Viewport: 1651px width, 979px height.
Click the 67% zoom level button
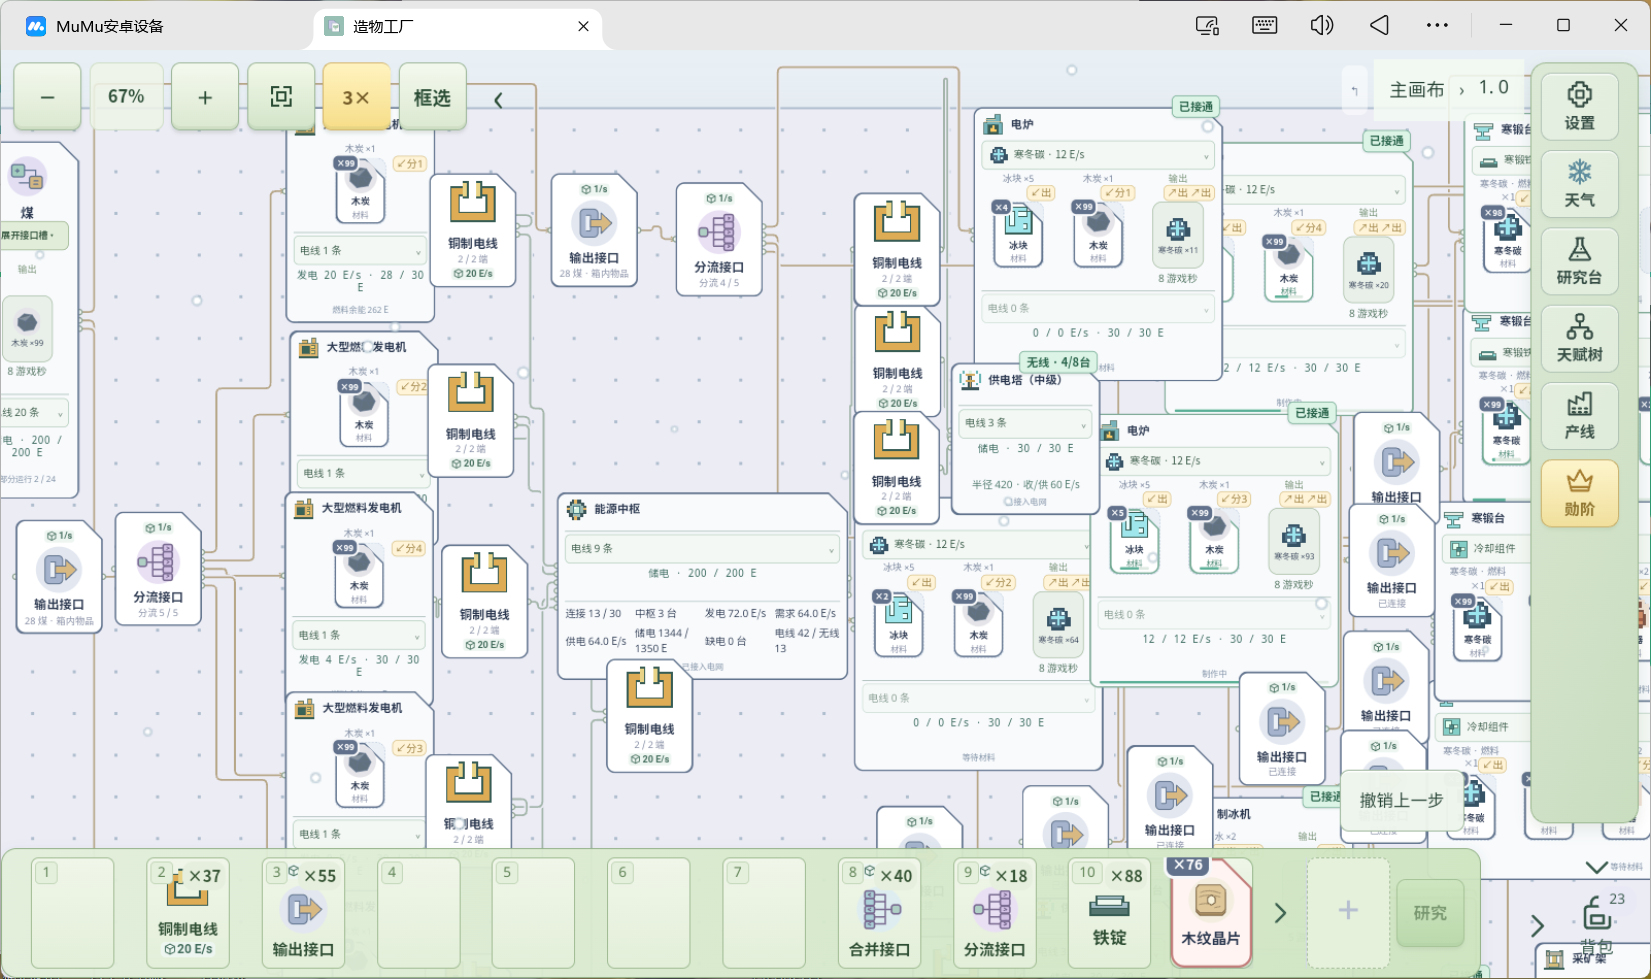point(126,97)
